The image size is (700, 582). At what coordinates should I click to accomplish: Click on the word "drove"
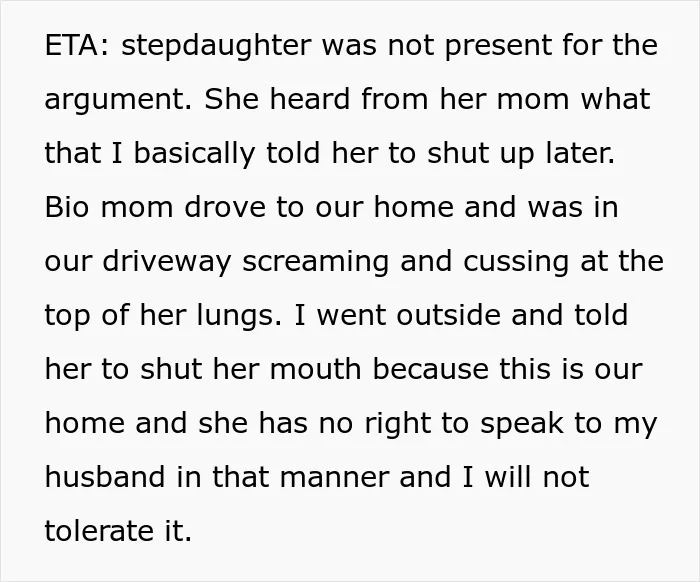(225, 207)
